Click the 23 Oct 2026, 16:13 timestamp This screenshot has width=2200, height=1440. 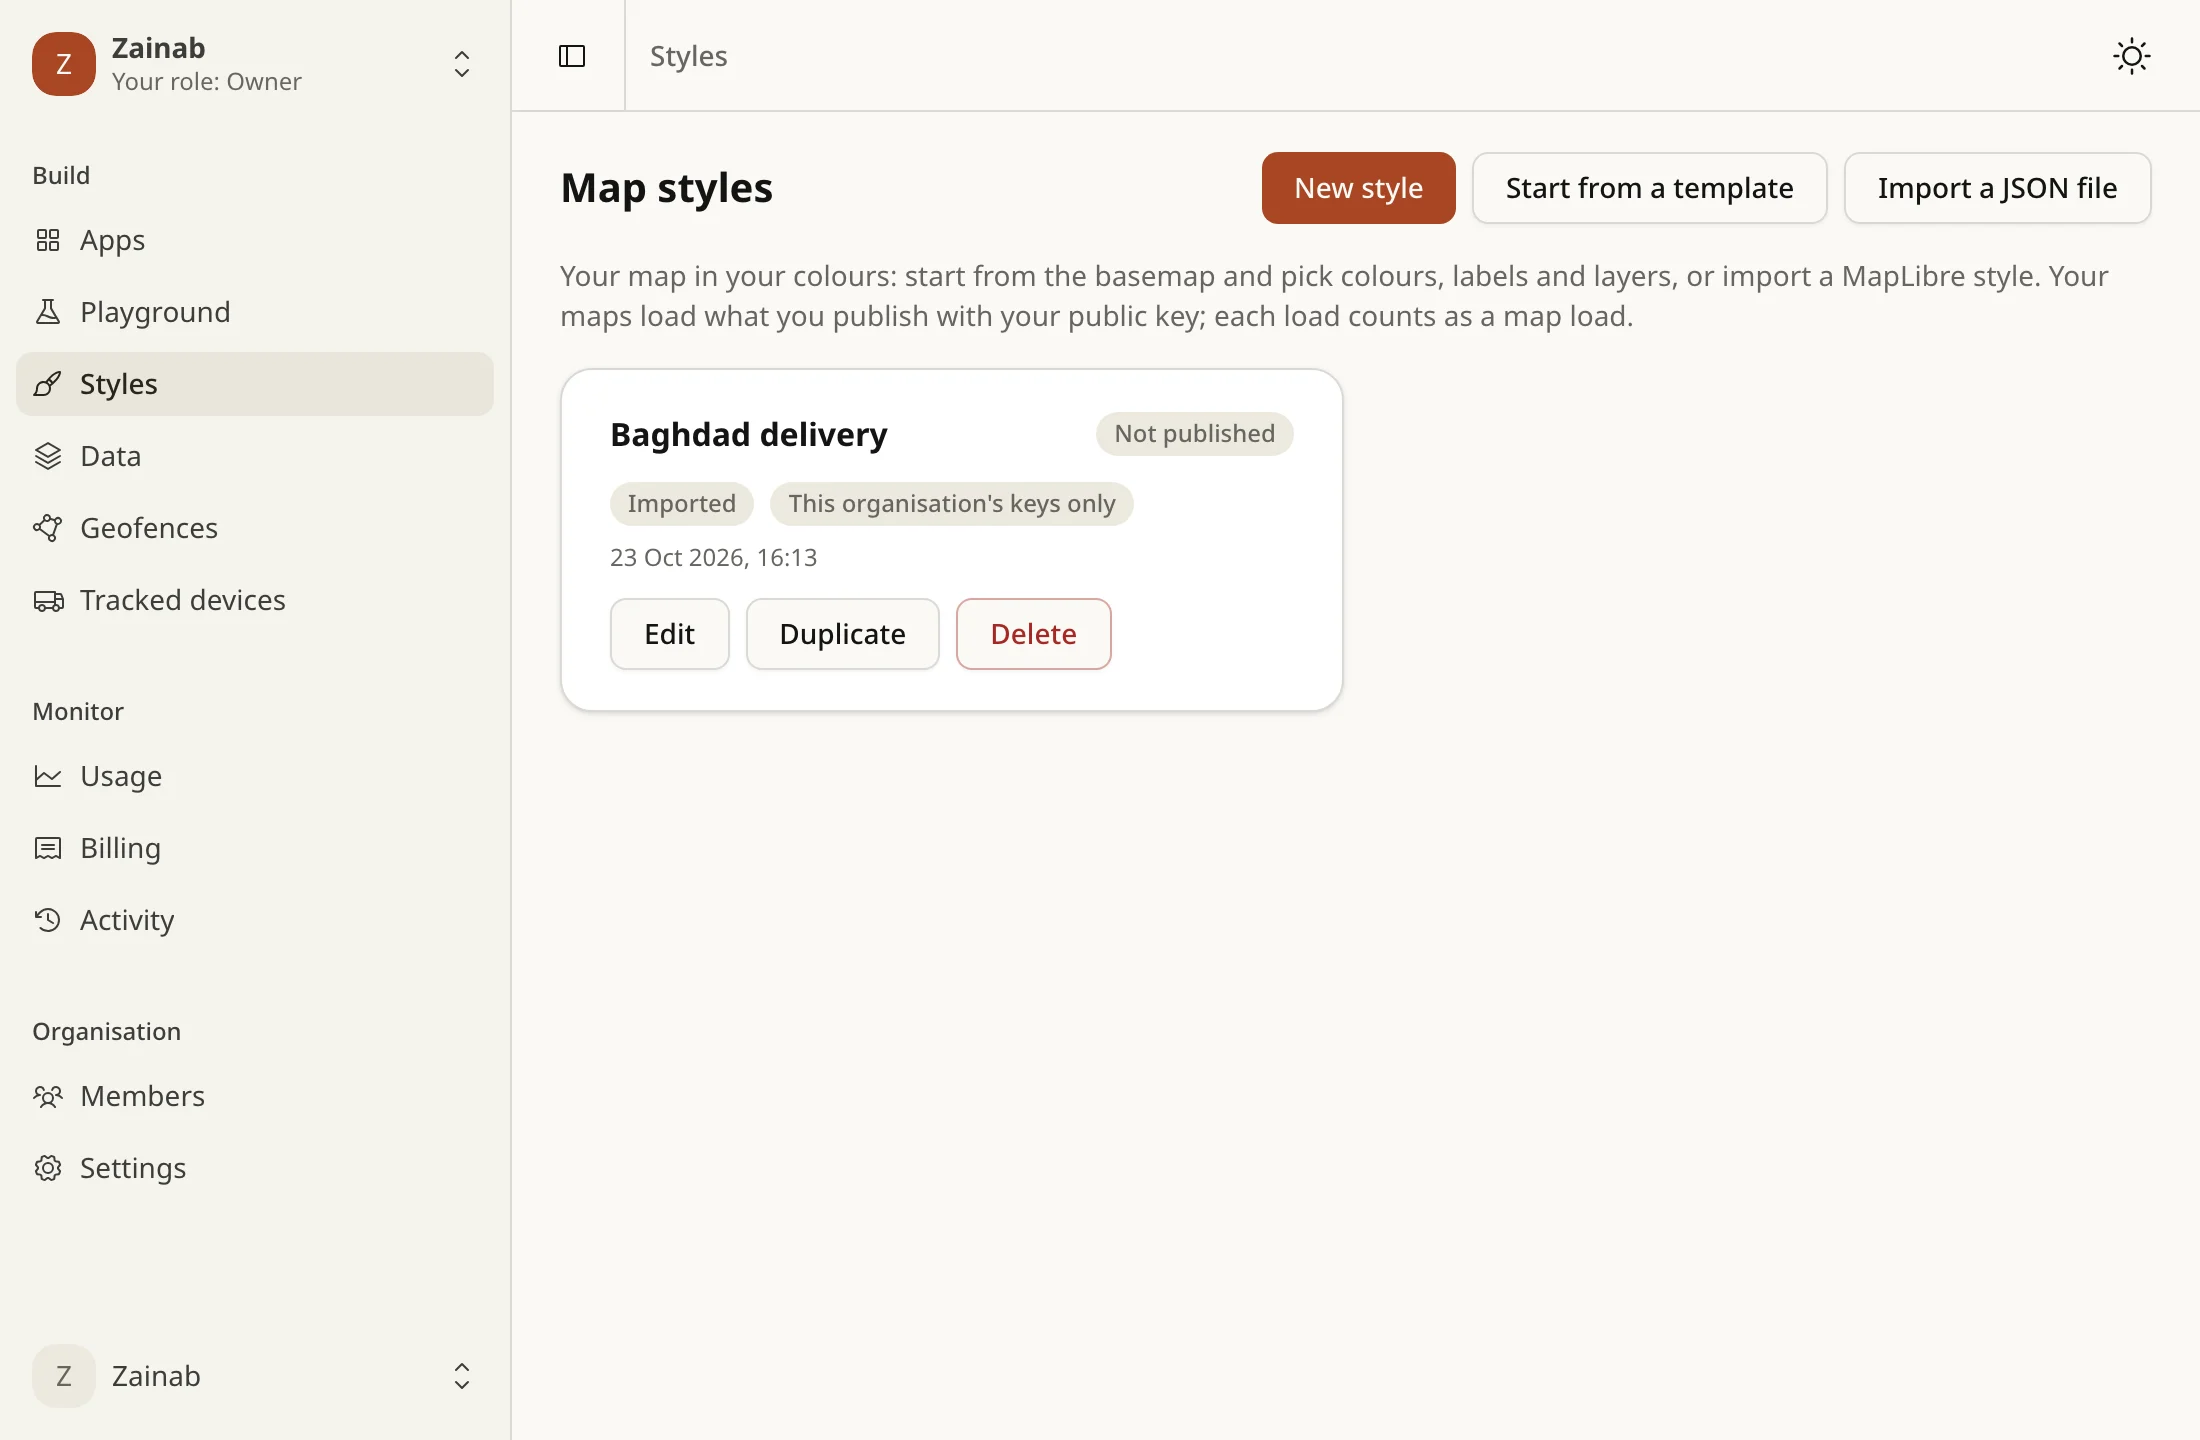714,558
